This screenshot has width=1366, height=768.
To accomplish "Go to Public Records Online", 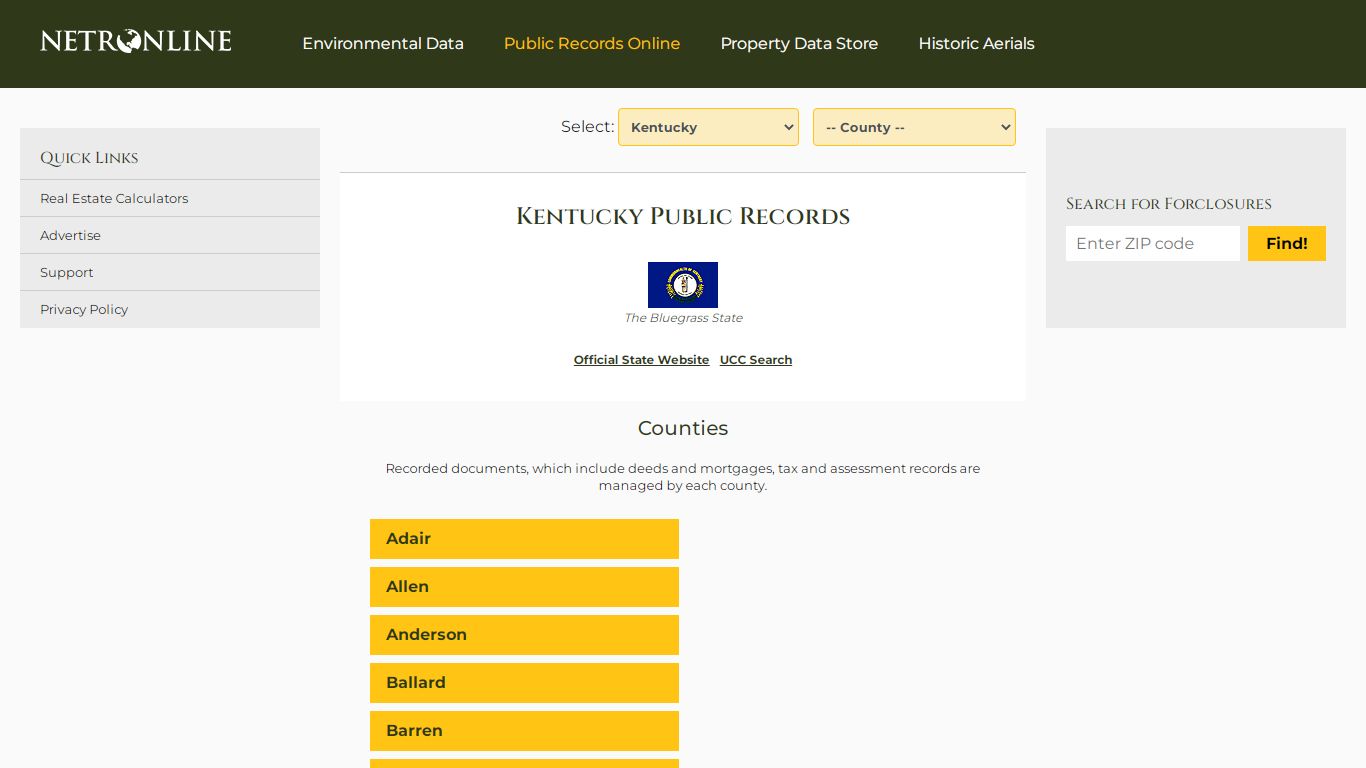I will pos(592,44).
